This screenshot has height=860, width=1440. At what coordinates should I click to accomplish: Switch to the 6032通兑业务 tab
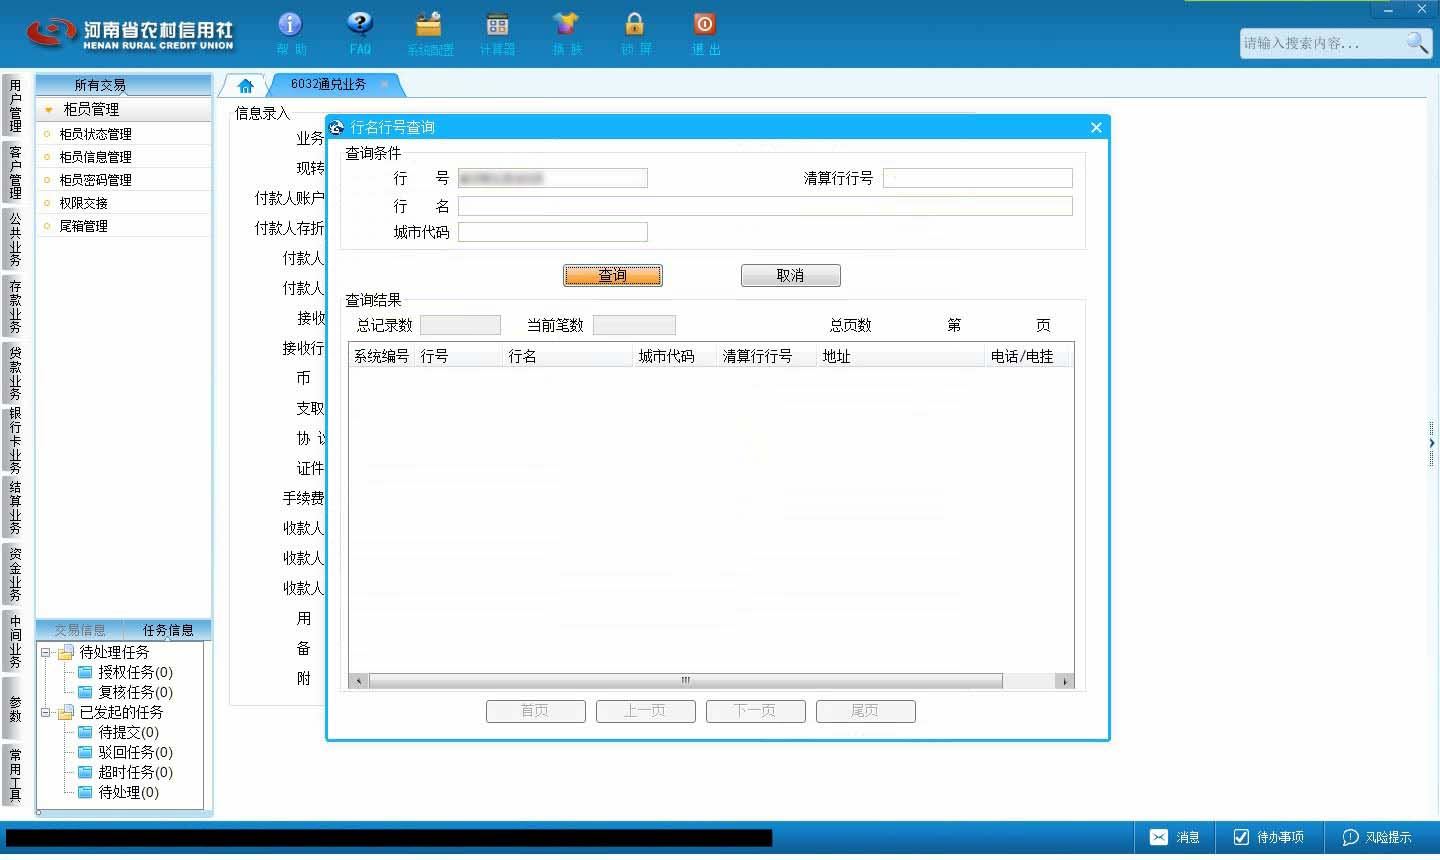tap(328, 85)
